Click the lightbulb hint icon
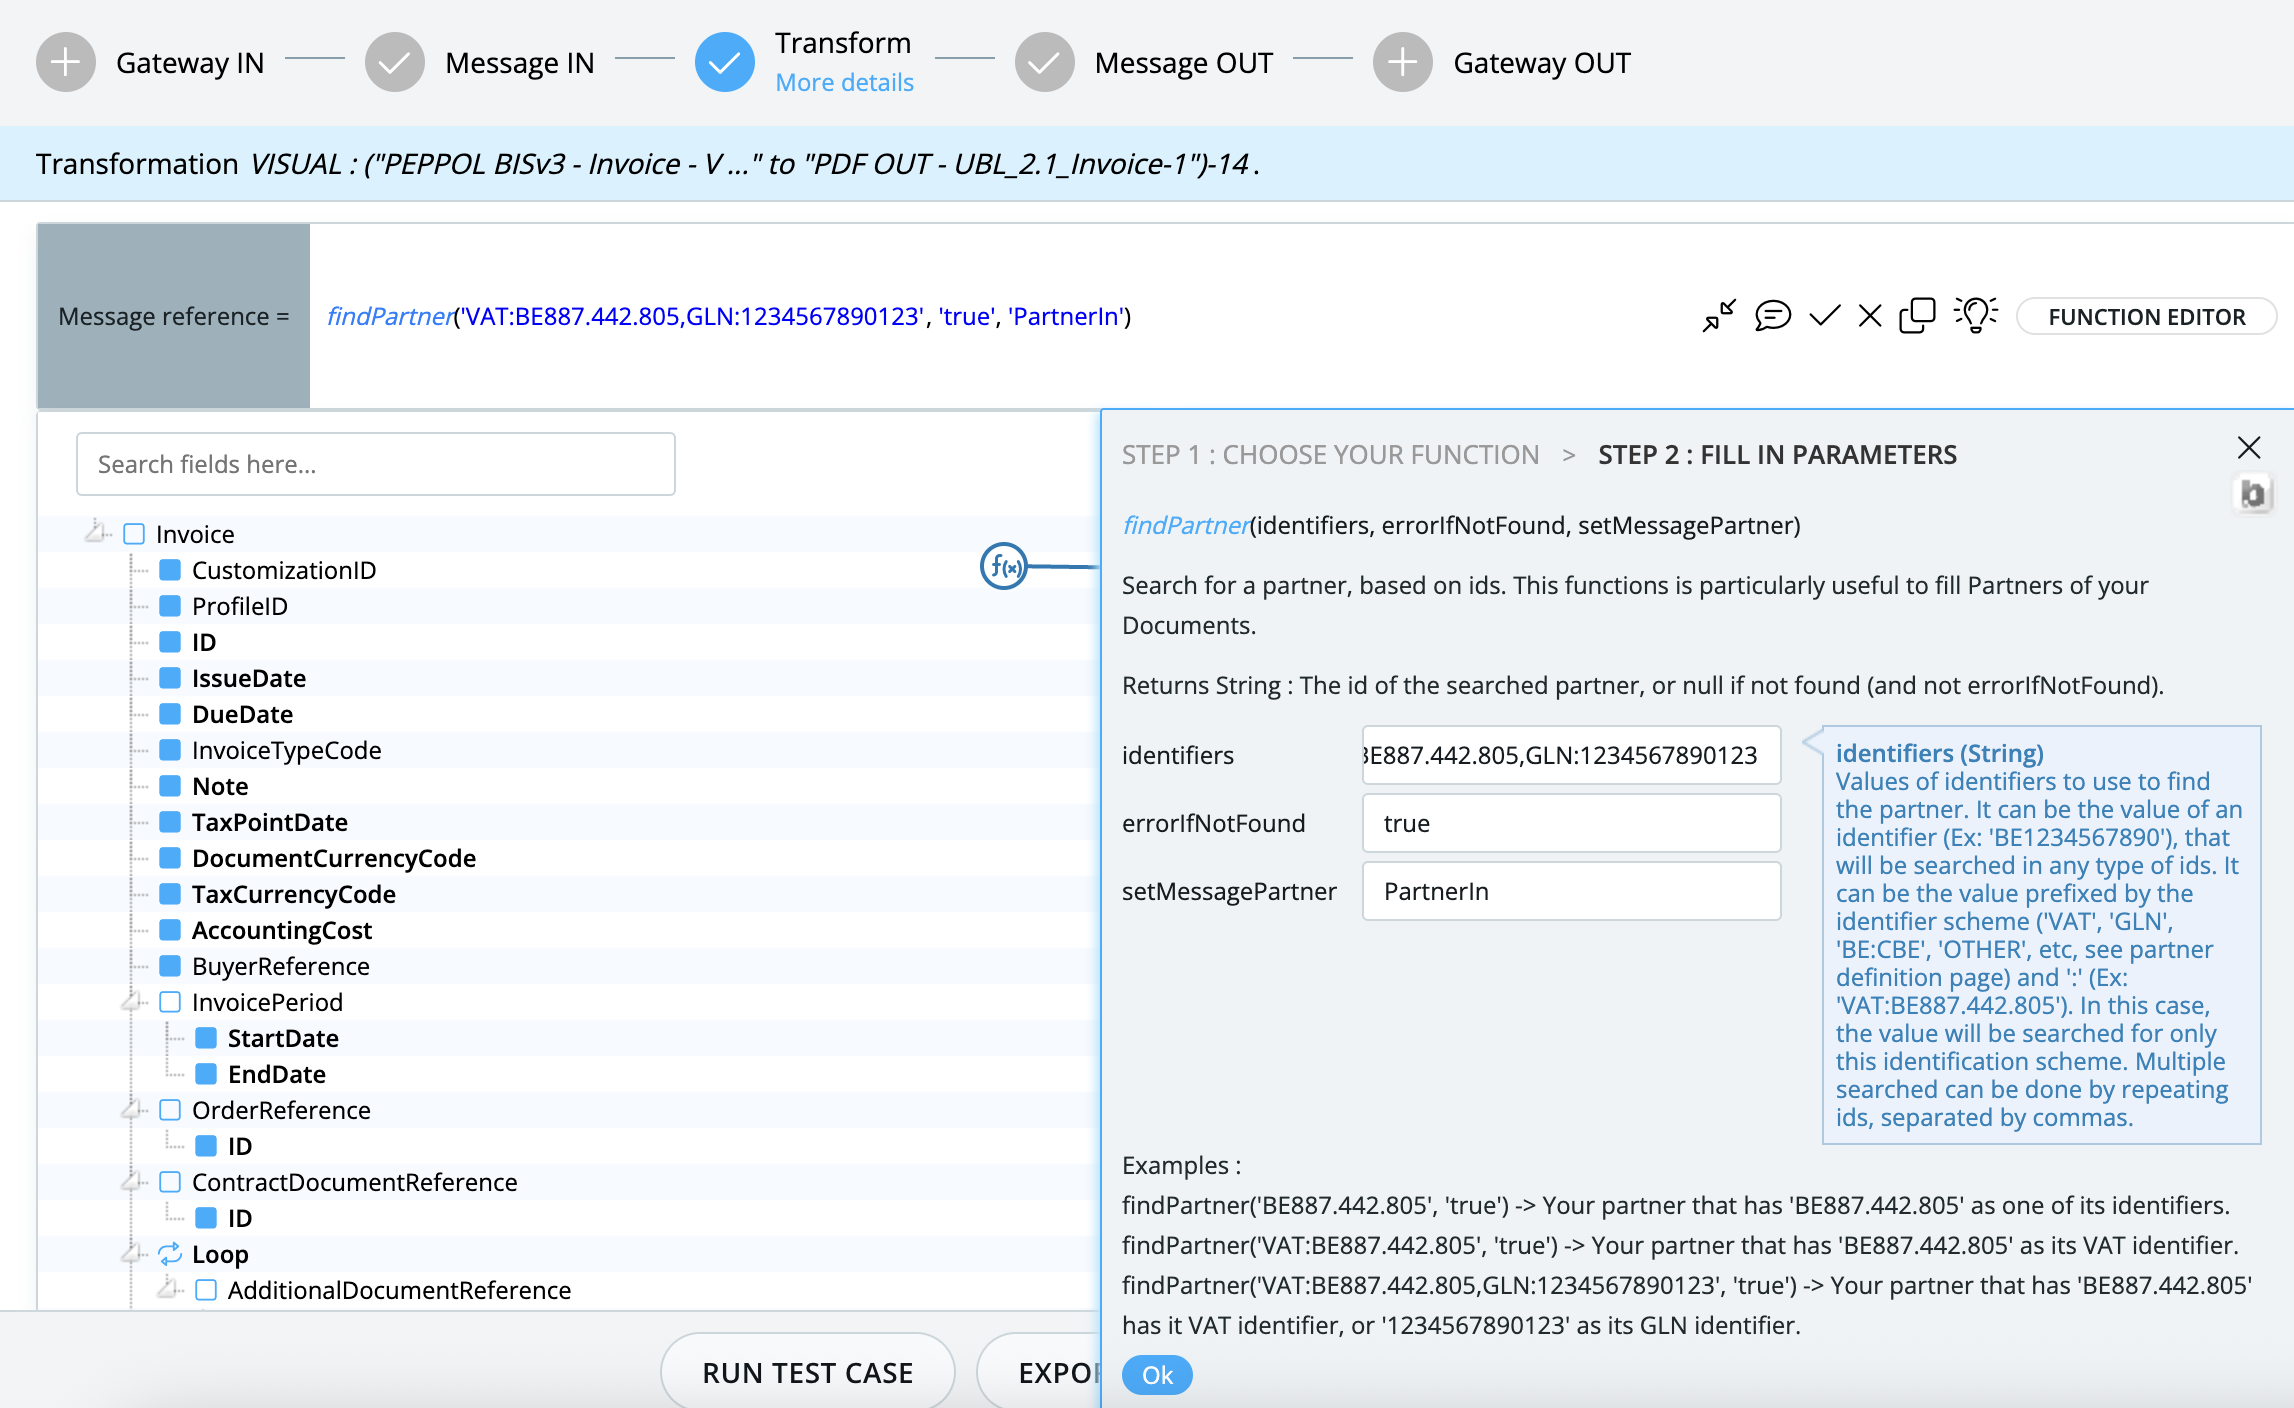This screenshot has width=2294, height=1408. (1976, 315)
